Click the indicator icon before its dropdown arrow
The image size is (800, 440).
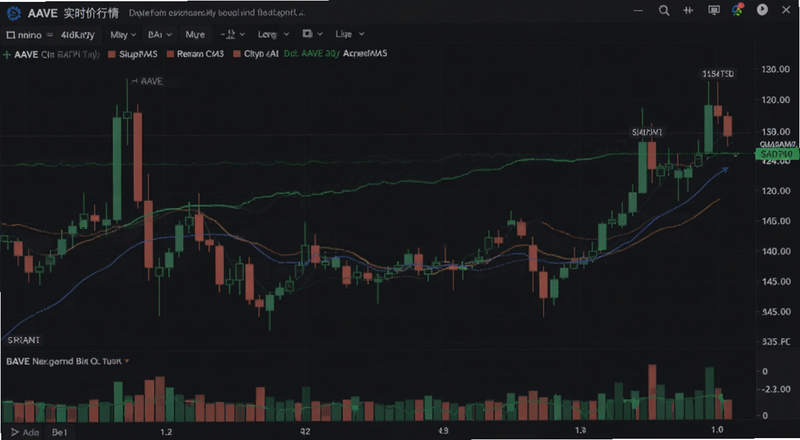pos(228,34)
